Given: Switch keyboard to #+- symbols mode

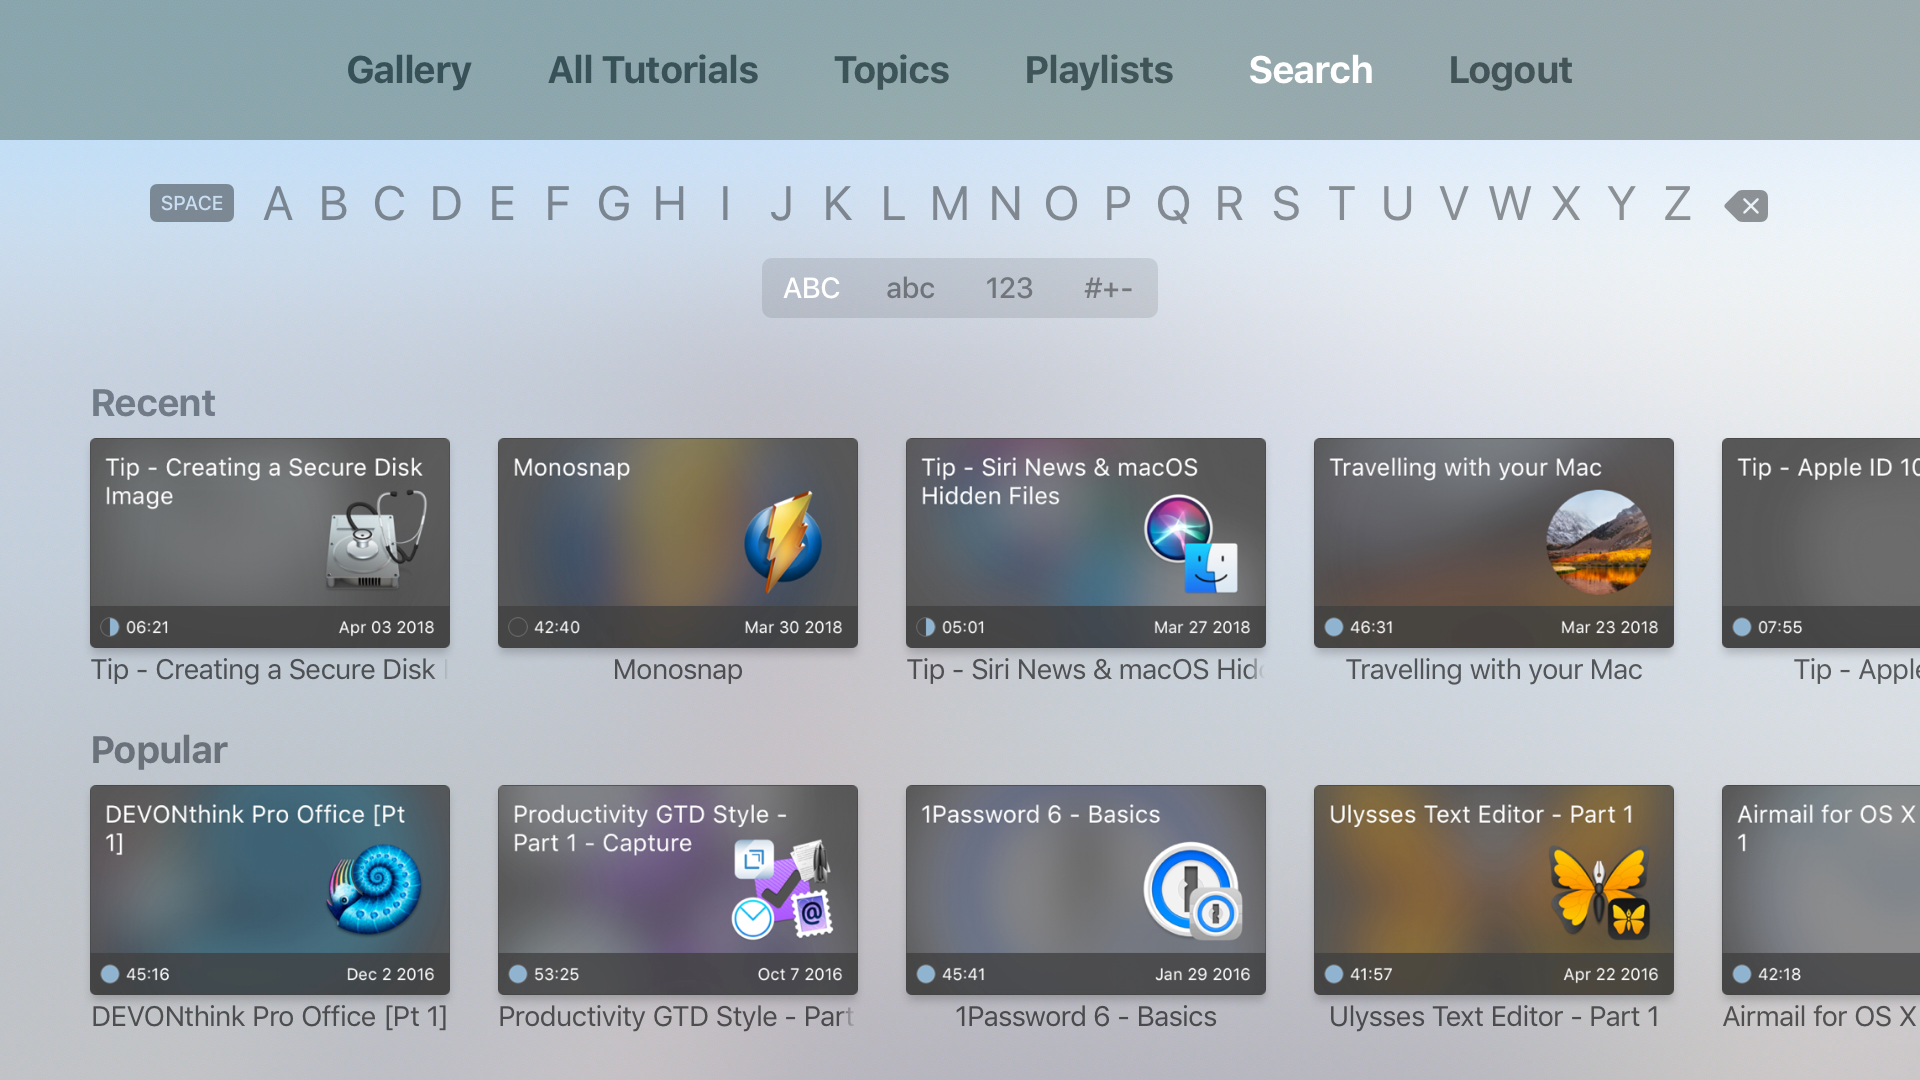Looking at the screenshot, I should pyautogui.click(x=1108, y=288).
